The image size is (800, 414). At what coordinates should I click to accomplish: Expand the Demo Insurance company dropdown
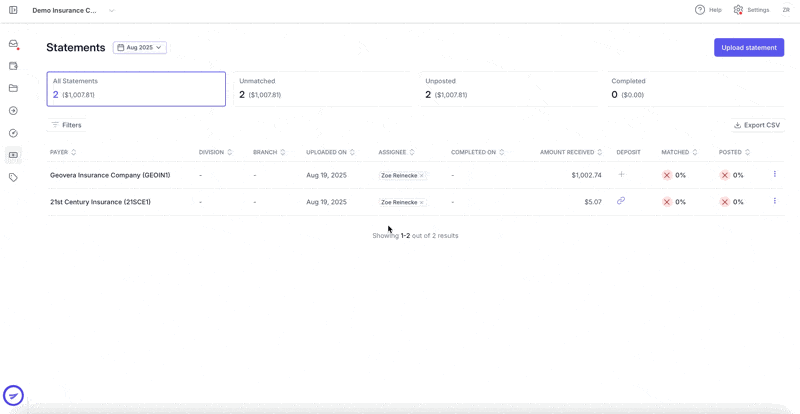112,10
